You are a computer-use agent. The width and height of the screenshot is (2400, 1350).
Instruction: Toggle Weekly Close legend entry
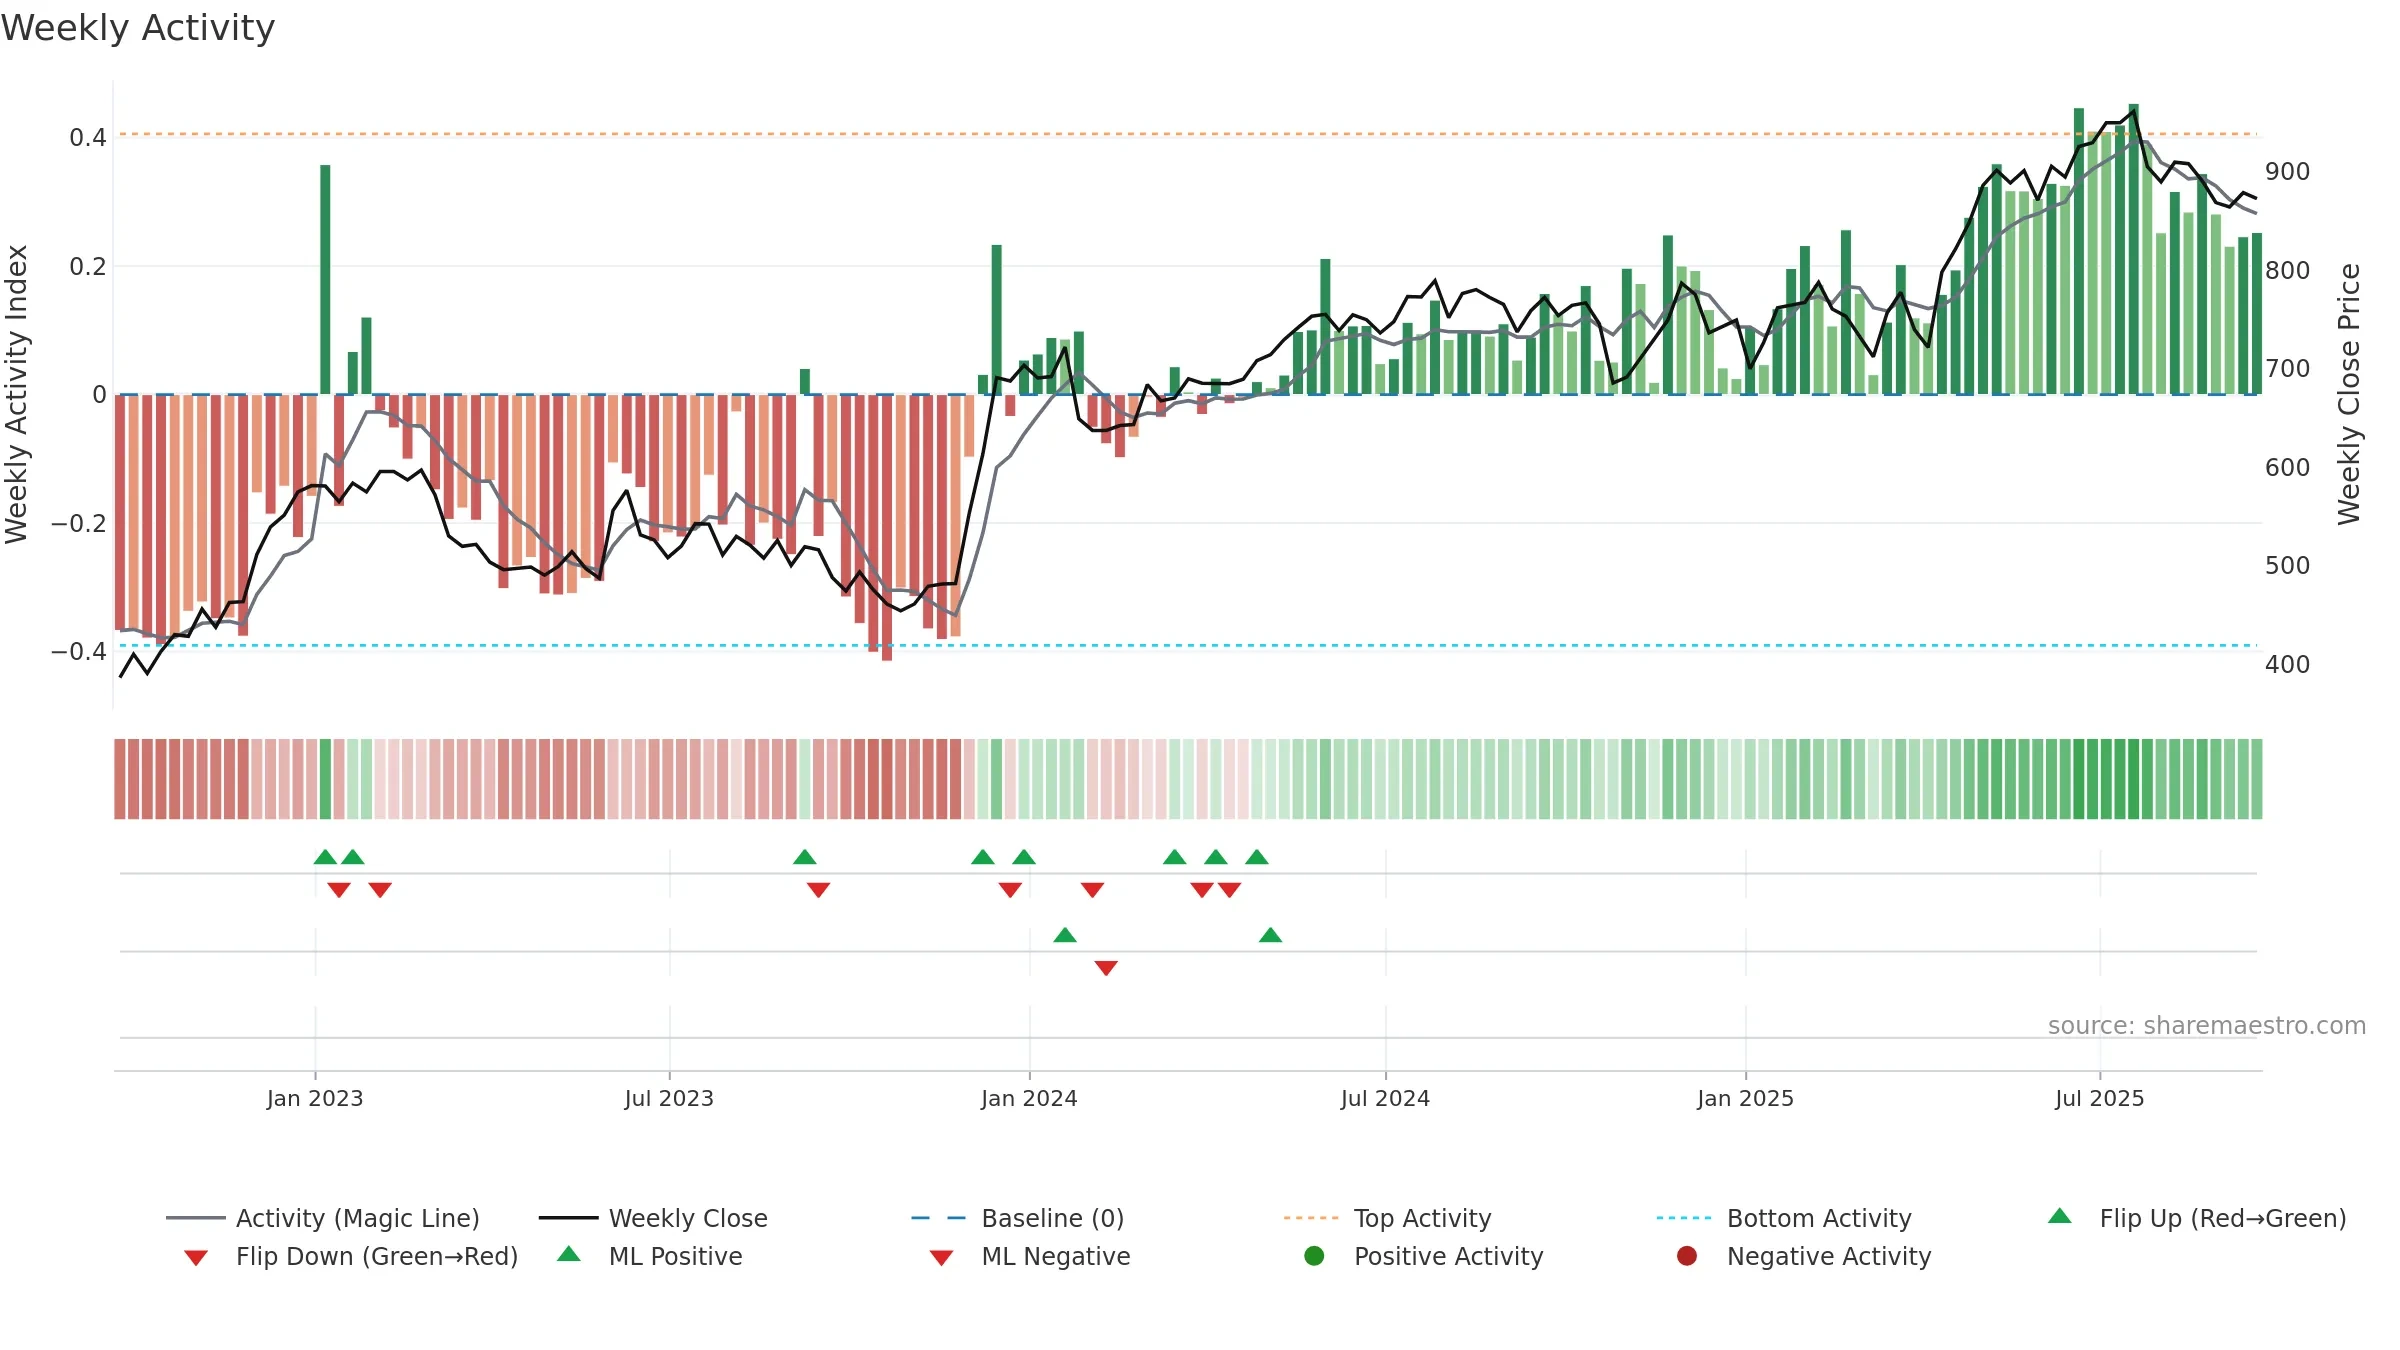(653, 1218)
